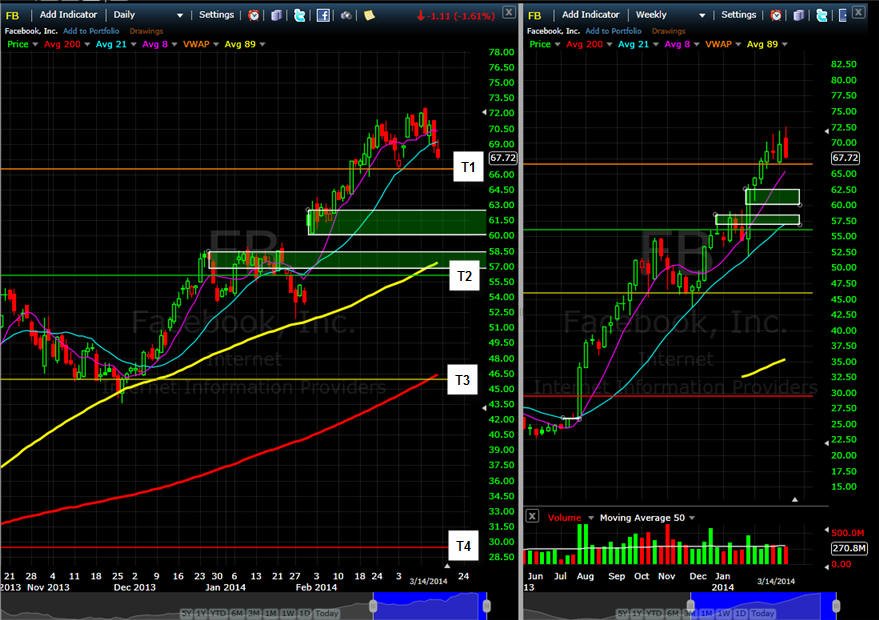This screenshot has height=620, width=879.
Task: Select the 1Y range in the Weekly chart
Action: pos(637,613)
